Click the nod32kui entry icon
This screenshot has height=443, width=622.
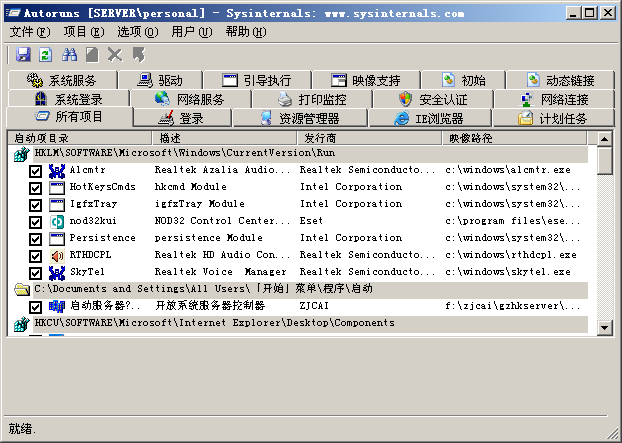click(x=57, y=222)
